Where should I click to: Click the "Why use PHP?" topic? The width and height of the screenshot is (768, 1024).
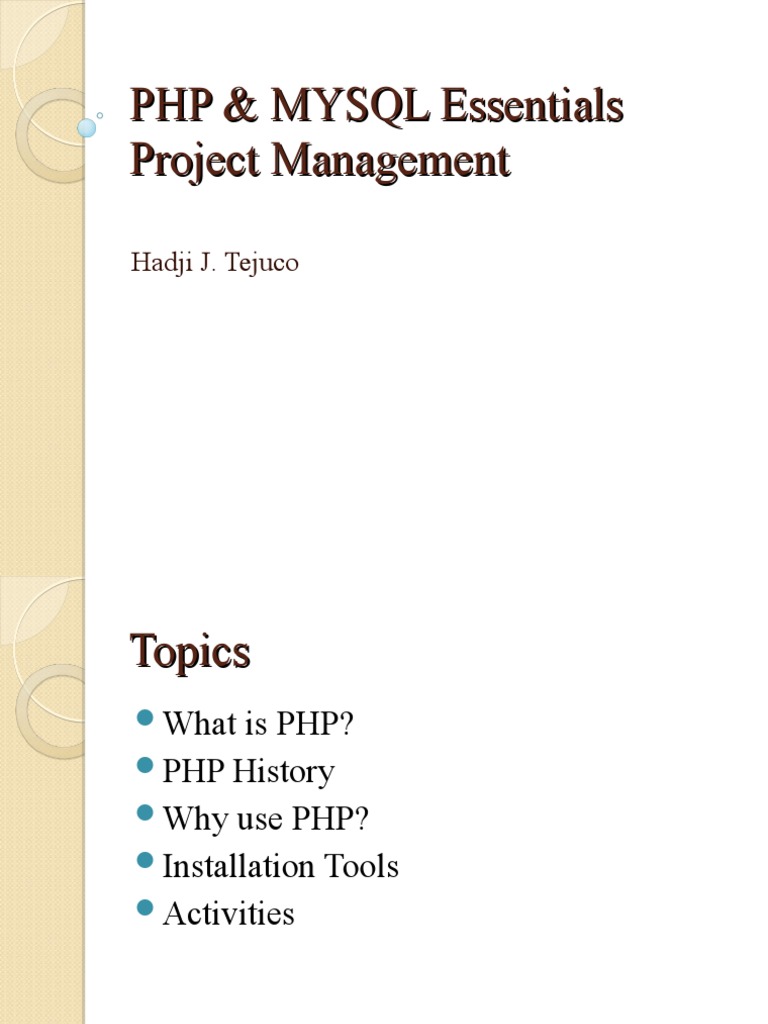click(x=265, y=818)
